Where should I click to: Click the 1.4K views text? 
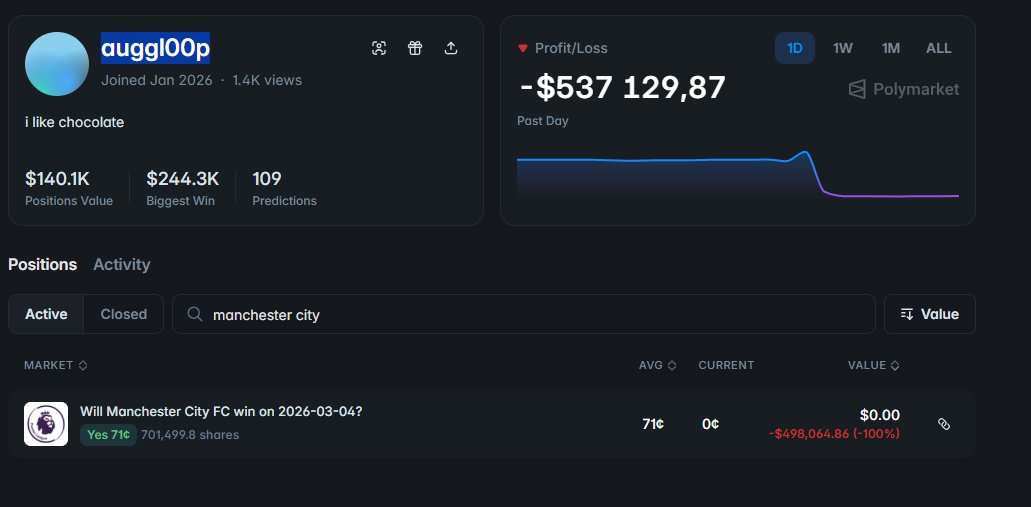pos(267,80)
